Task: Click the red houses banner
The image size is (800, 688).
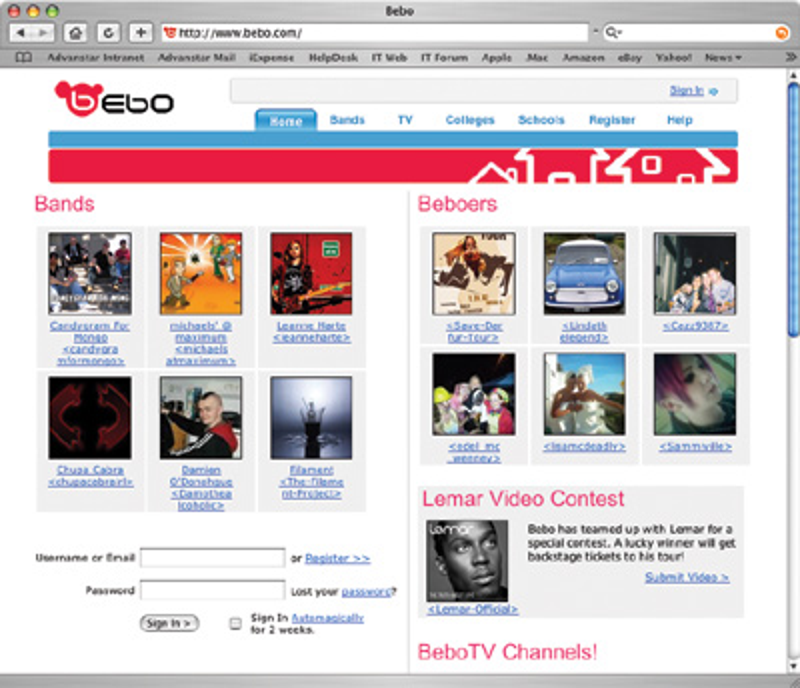Action: coord(393,166)
